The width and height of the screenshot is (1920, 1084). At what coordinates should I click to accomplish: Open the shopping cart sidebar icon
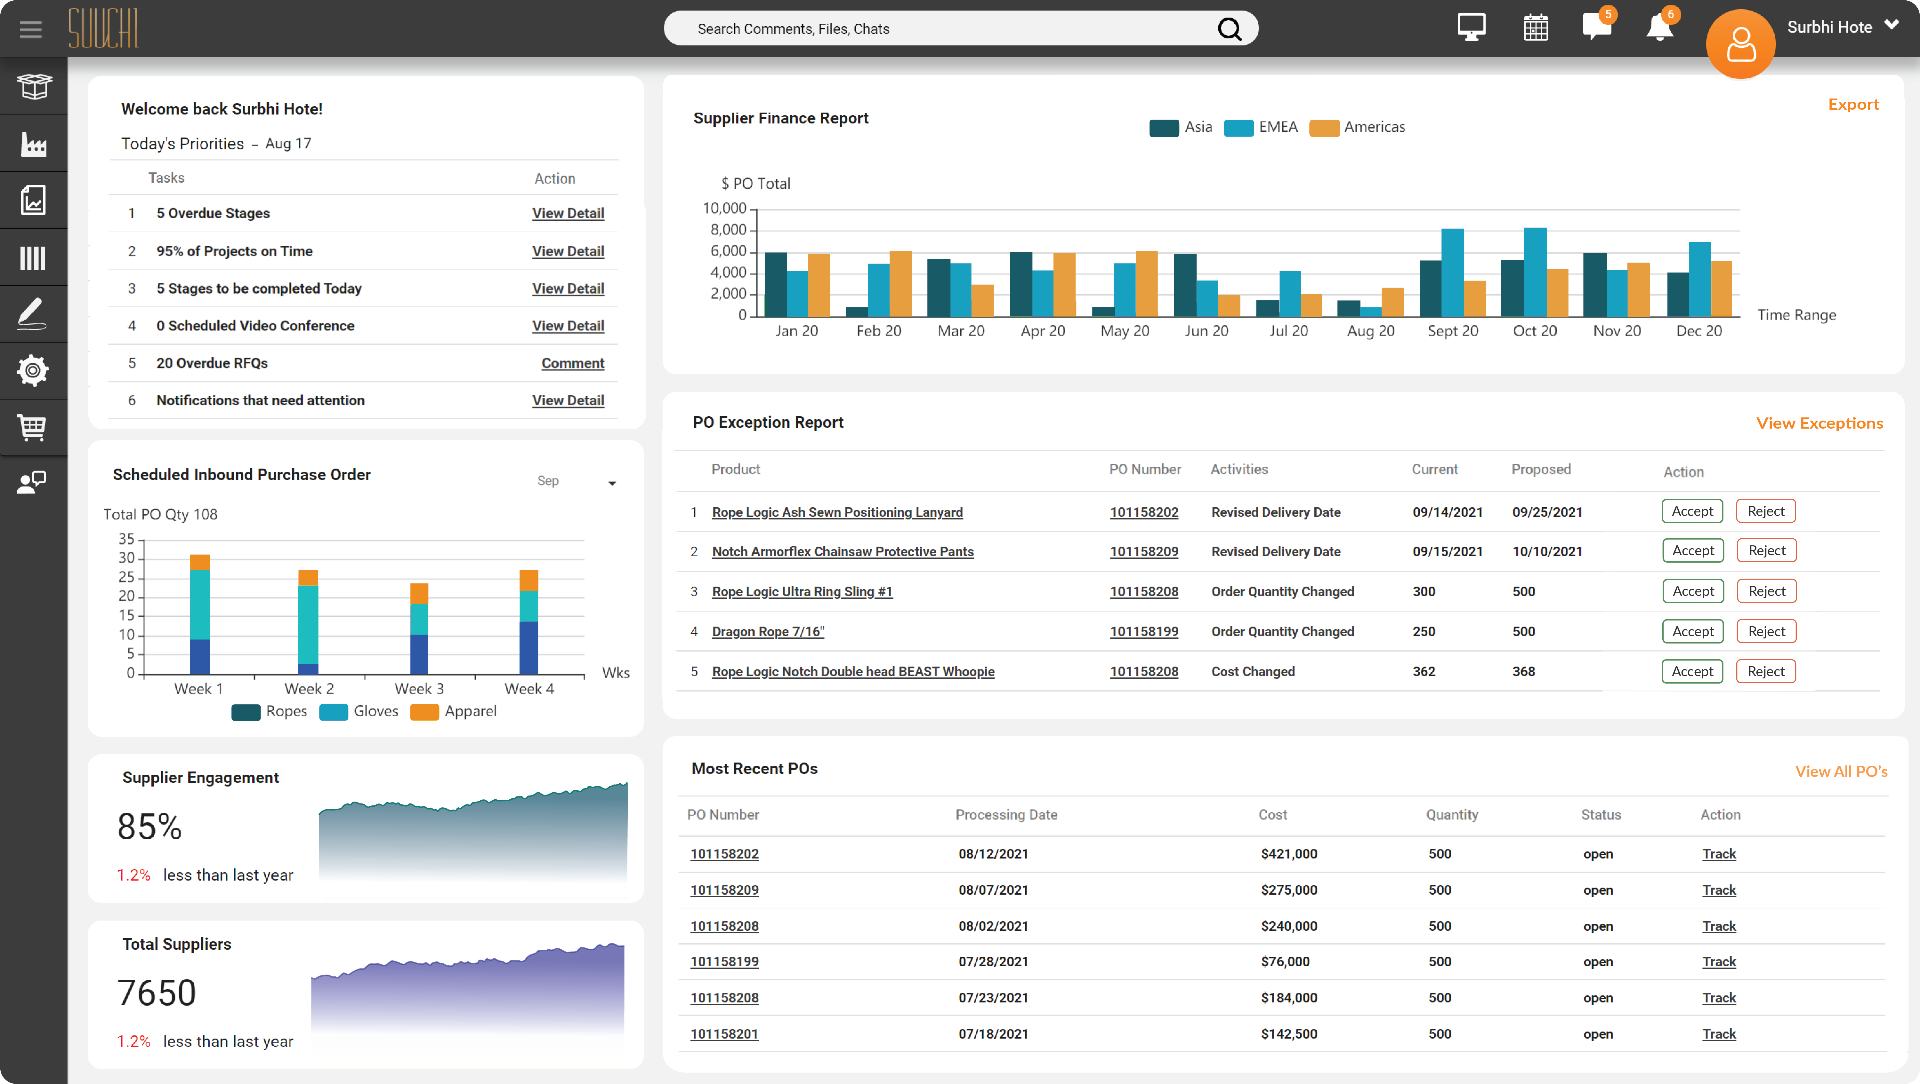tap(33, 428)
